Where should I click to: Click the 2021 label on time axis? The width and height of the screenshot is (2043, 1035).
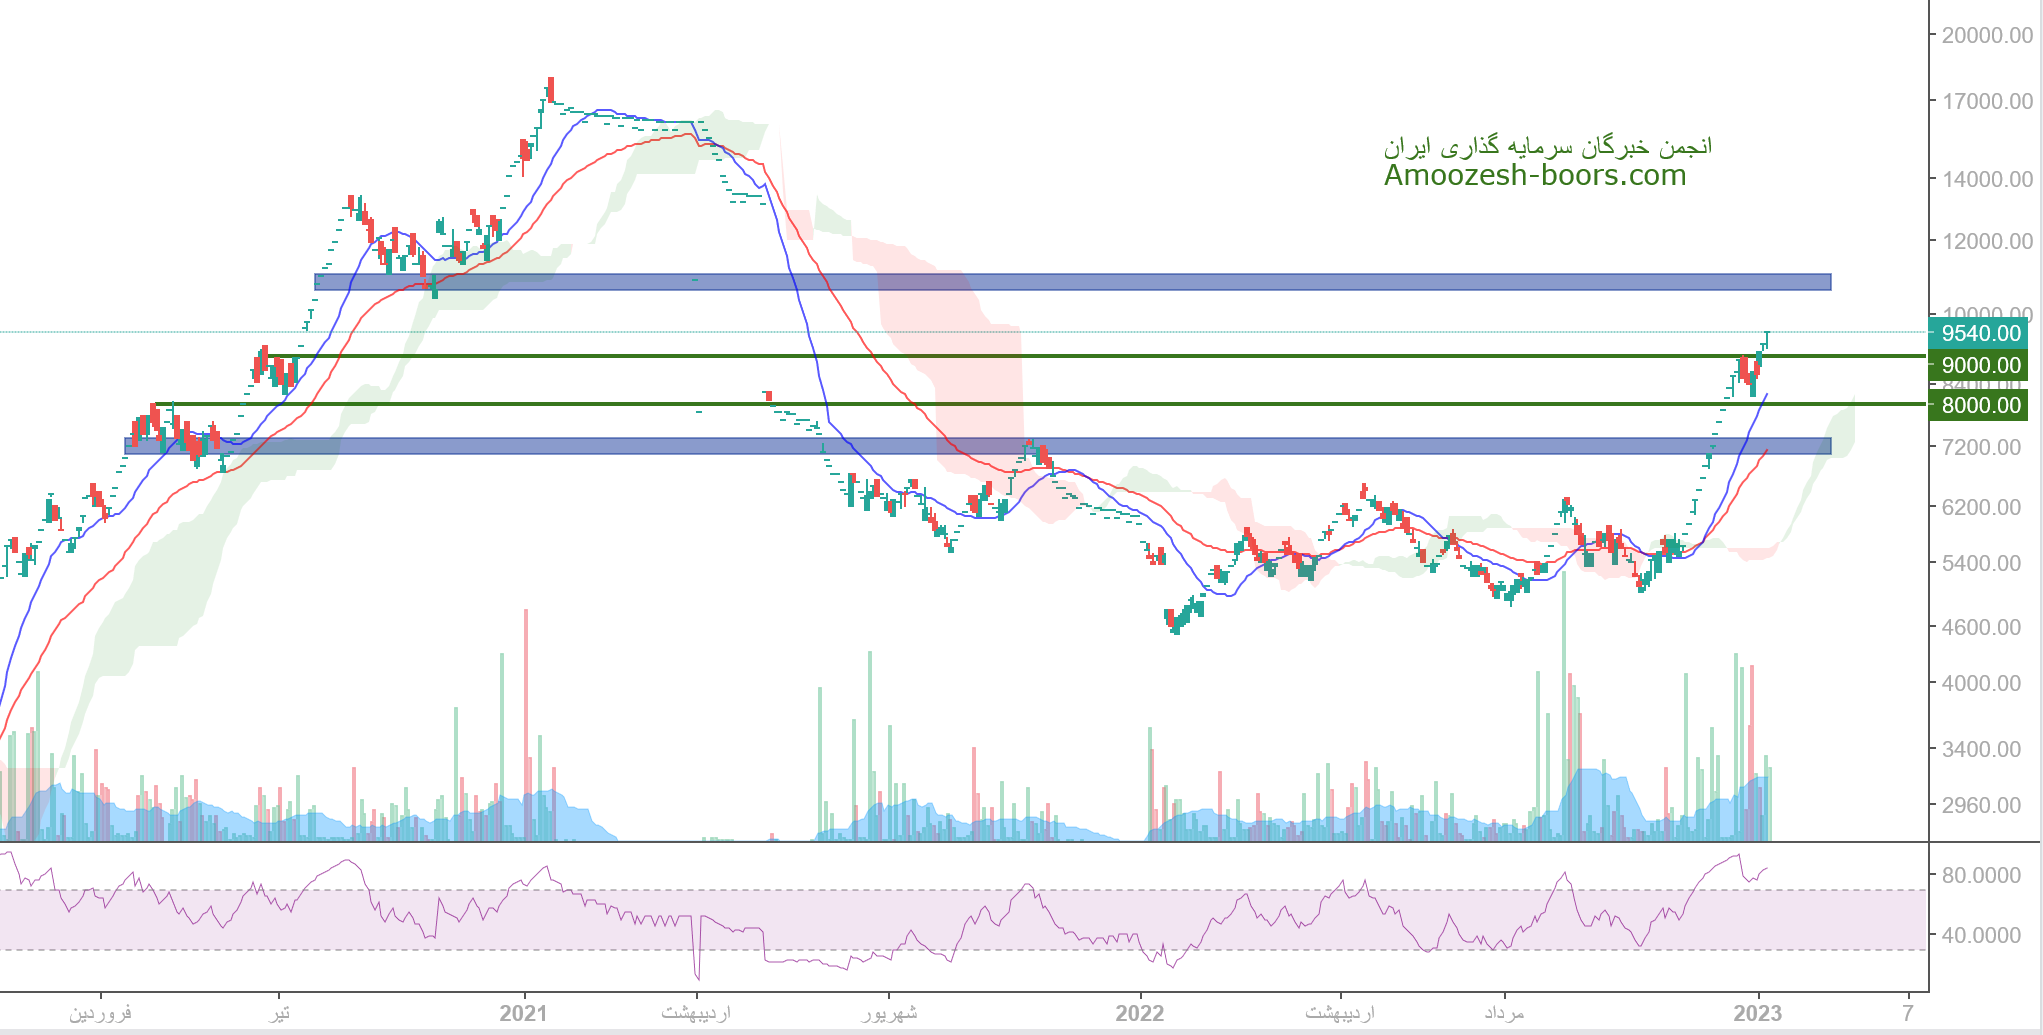pos(523,1013)
